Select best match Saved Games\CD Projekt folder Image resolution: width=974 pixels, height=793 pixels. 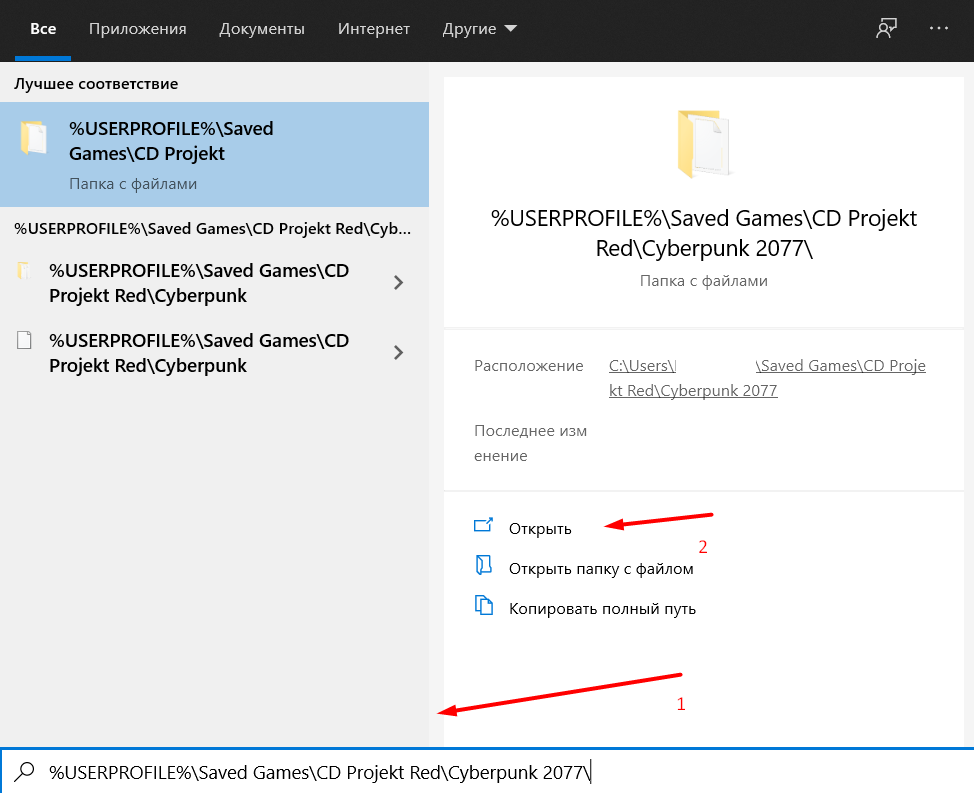click(214, 154)
